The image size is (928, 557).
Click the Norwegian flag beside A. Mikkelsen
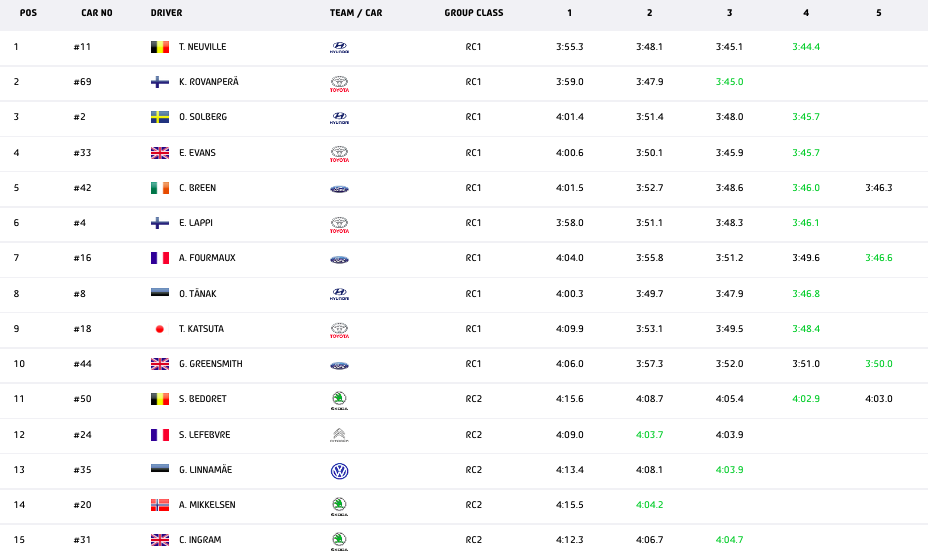[159, 505]
